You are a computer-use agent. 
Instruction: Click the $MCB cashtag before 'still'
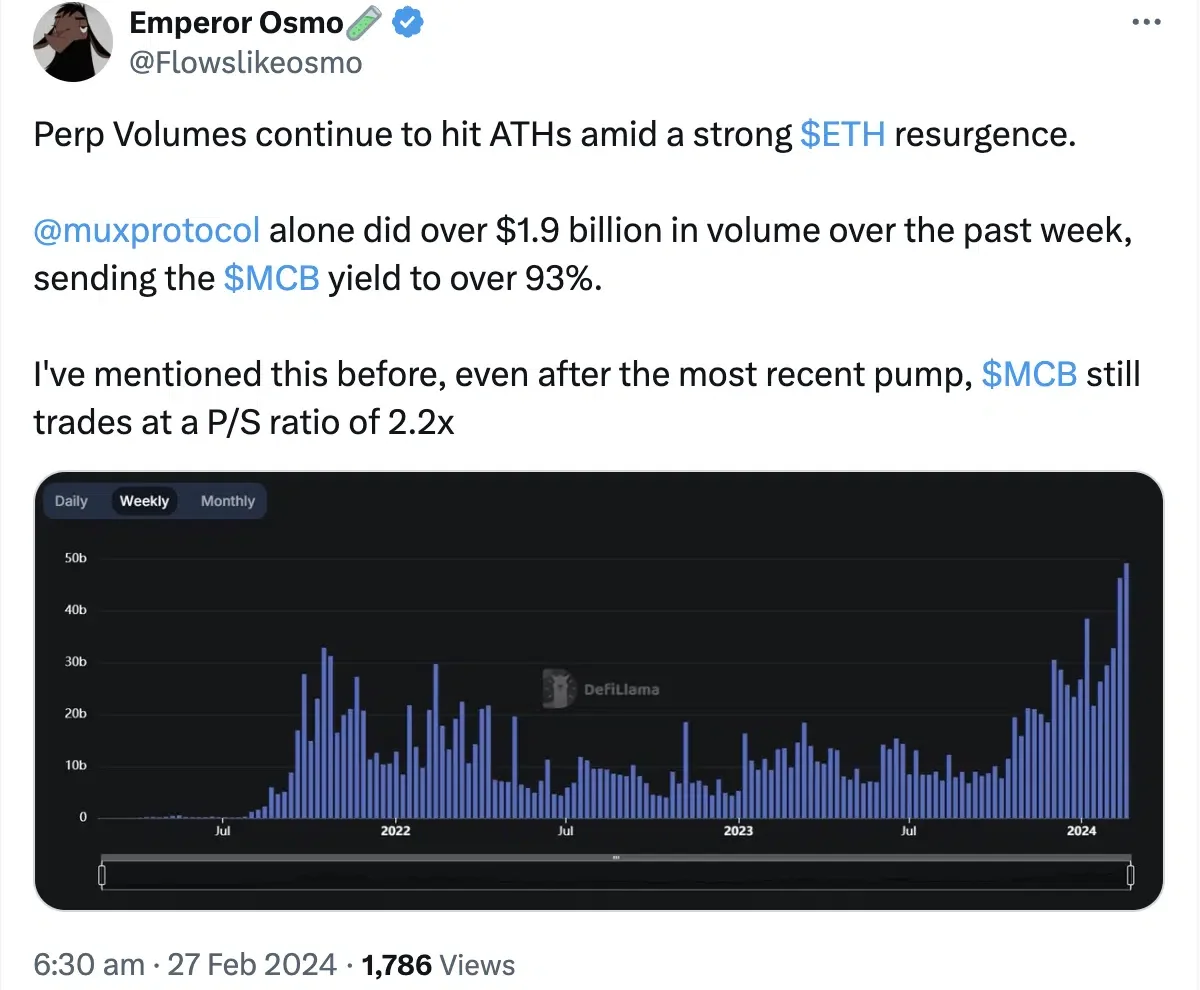pyautogui.click(x=1030, y=375)
